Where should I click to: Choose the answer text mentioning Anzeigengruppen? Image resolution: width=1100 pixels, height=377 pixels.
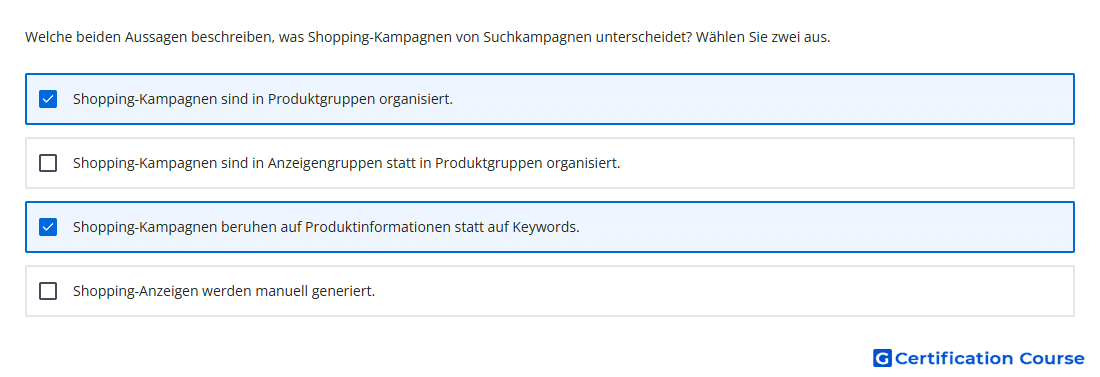pyautogui.click(x=347, y=163)
